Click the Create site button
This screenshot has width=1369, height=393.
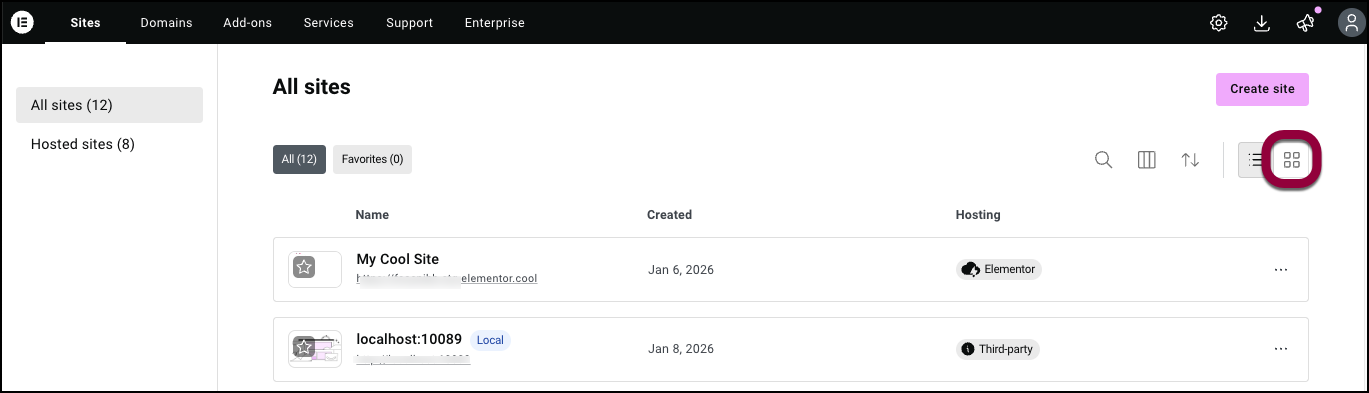pos(1262,89)
